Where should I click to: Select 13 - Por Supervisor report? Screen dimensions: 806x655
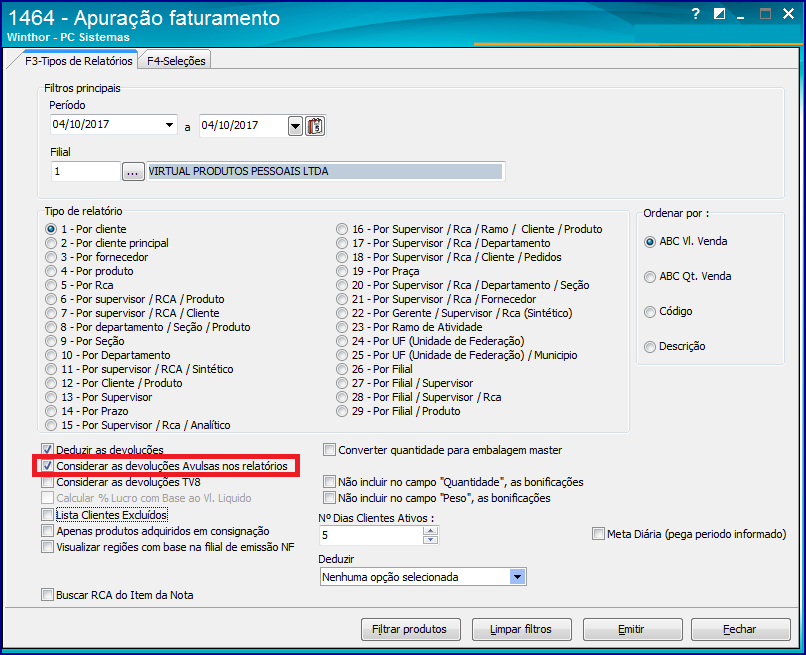pos(51,397)
